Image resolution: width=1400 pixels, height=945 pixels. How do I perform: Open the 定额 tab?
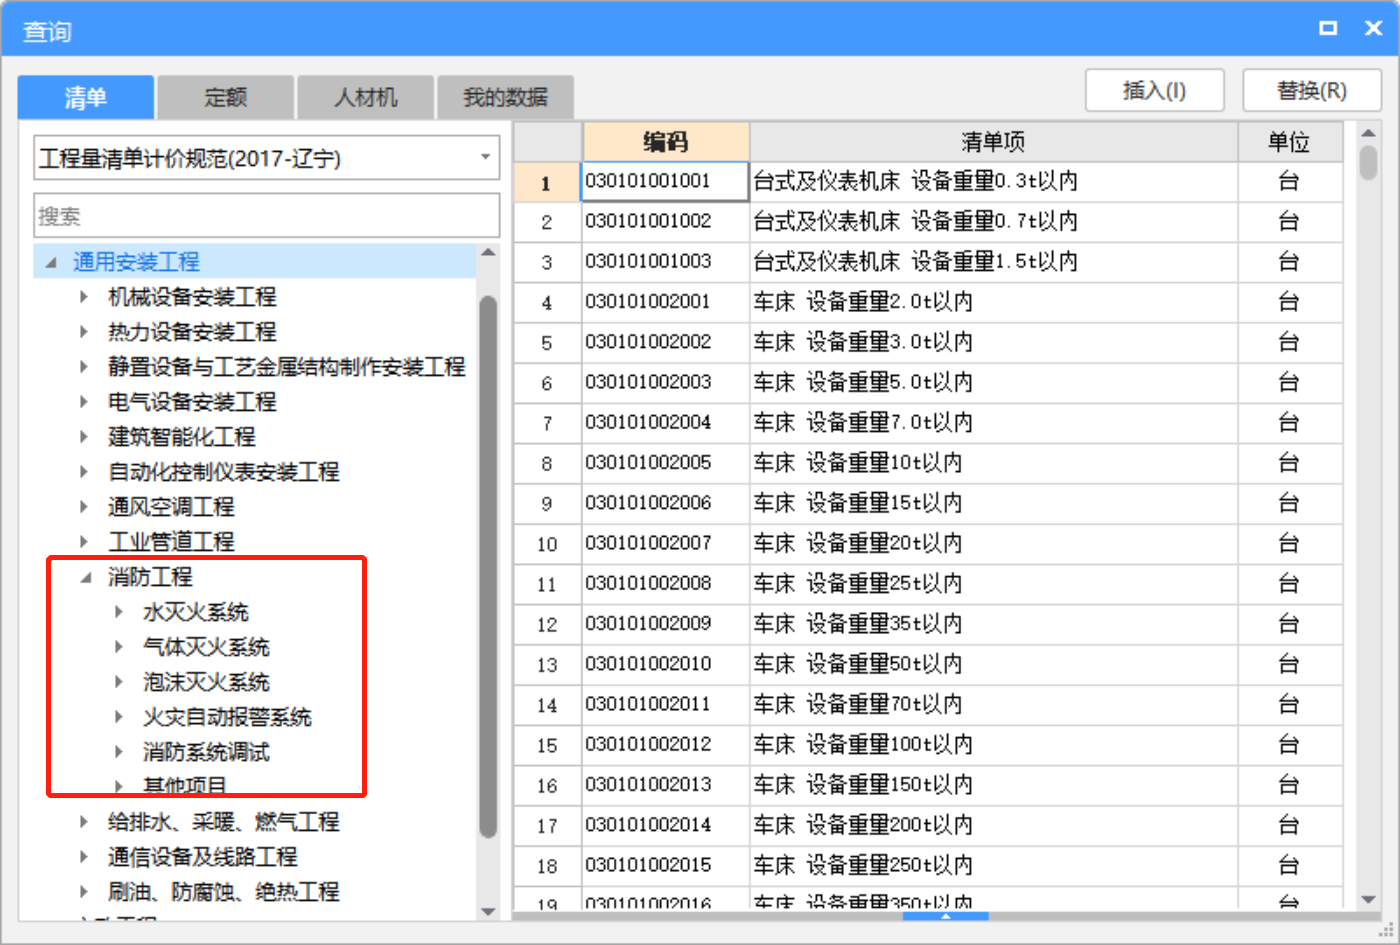pos(226,98)
